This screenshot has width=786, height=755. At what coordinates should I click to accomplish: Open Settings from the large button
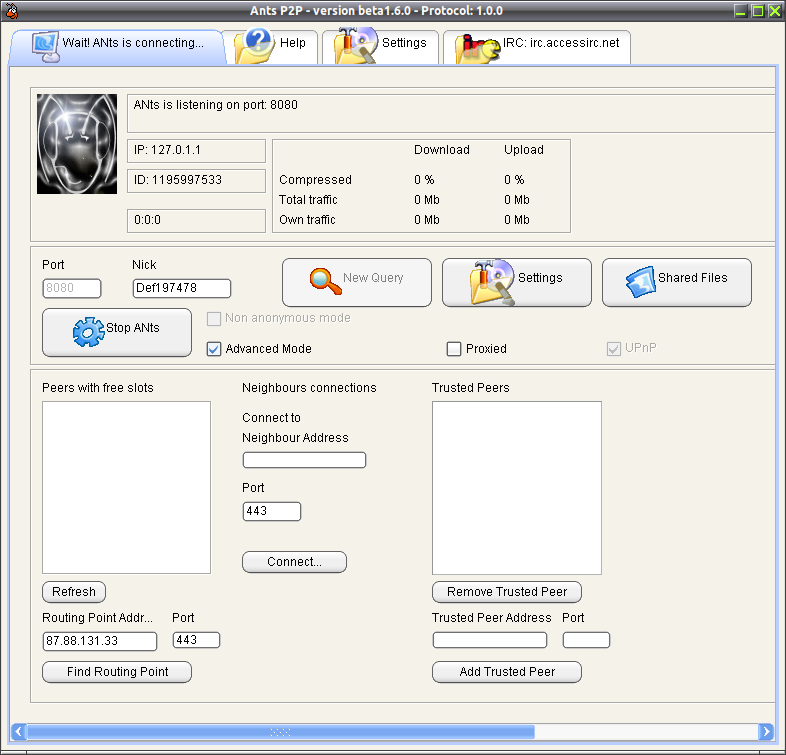[x=517, y=282]
